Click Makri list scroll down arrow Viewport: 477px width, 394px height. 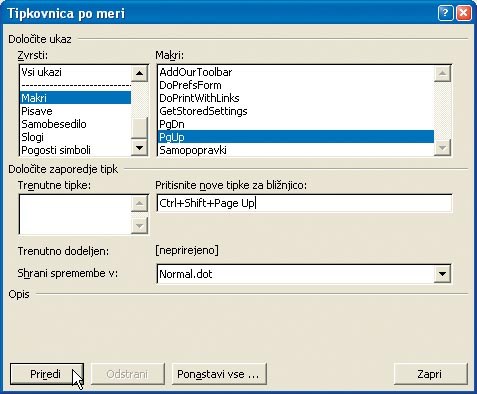[x=442, y=147]
